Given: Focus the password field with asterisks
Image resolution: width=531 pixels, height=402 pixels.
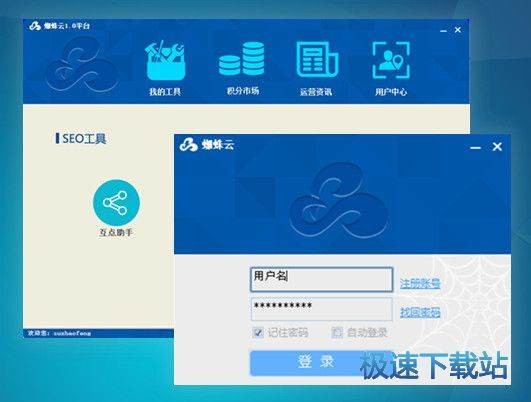Looking at the screenshot, I should point(321,309).
